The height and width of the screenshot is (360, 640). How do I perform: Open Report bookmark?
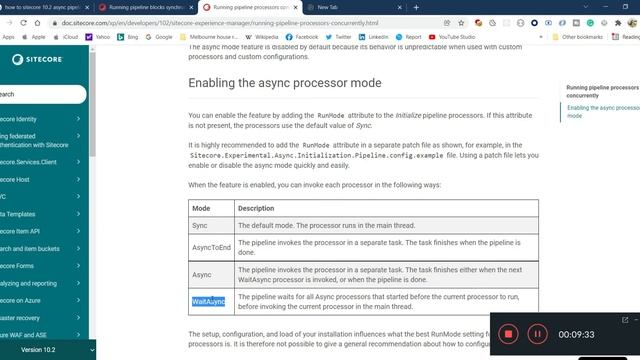(408, 37)
